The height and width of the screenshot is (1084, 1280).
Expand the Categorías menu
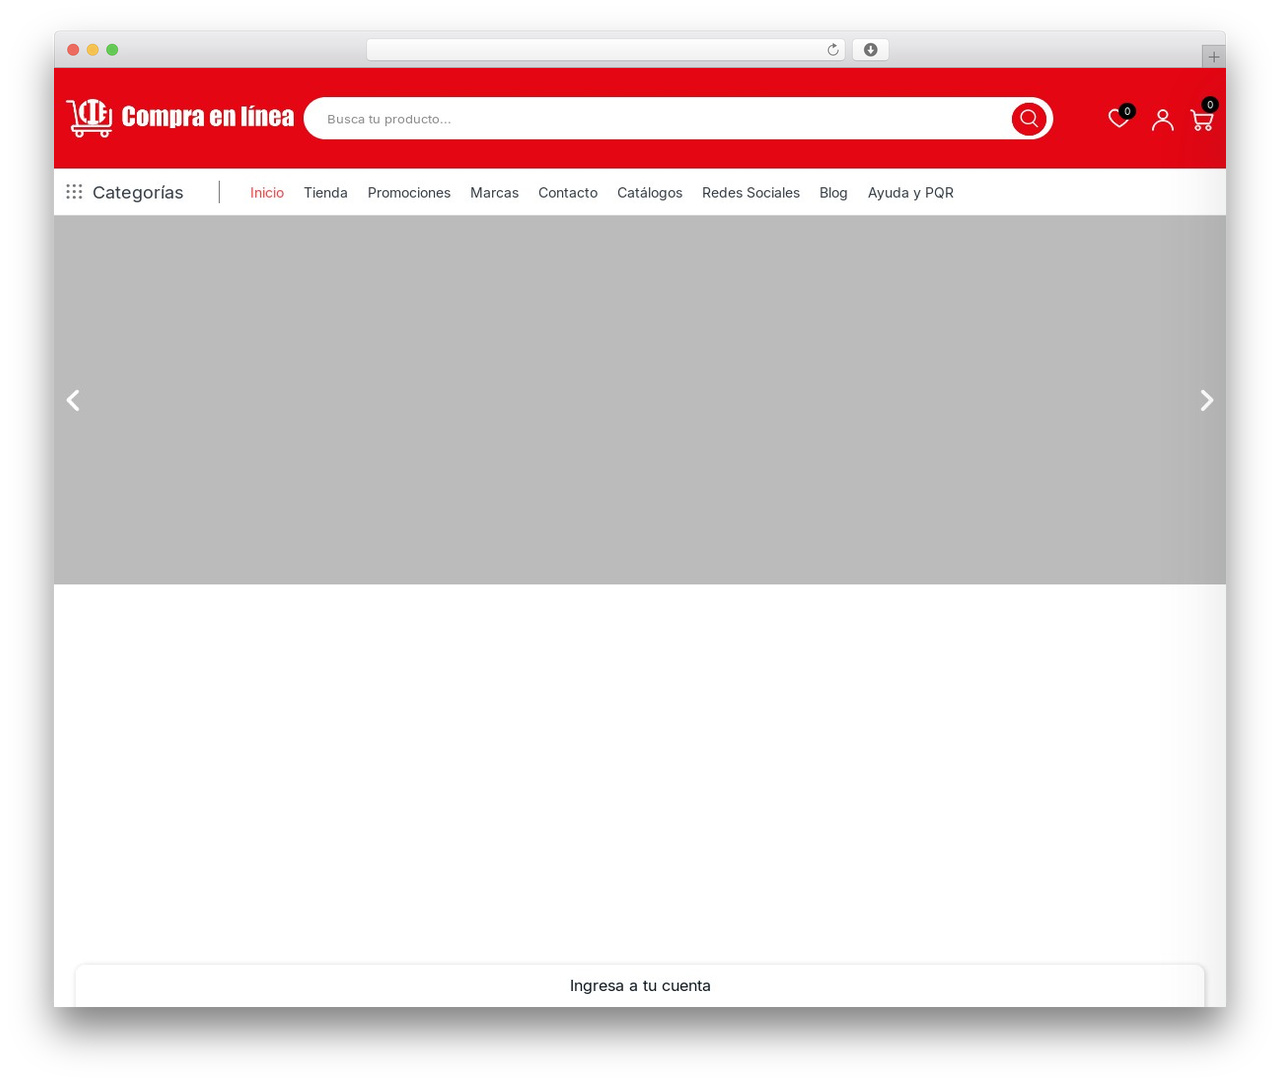(138, 192)
